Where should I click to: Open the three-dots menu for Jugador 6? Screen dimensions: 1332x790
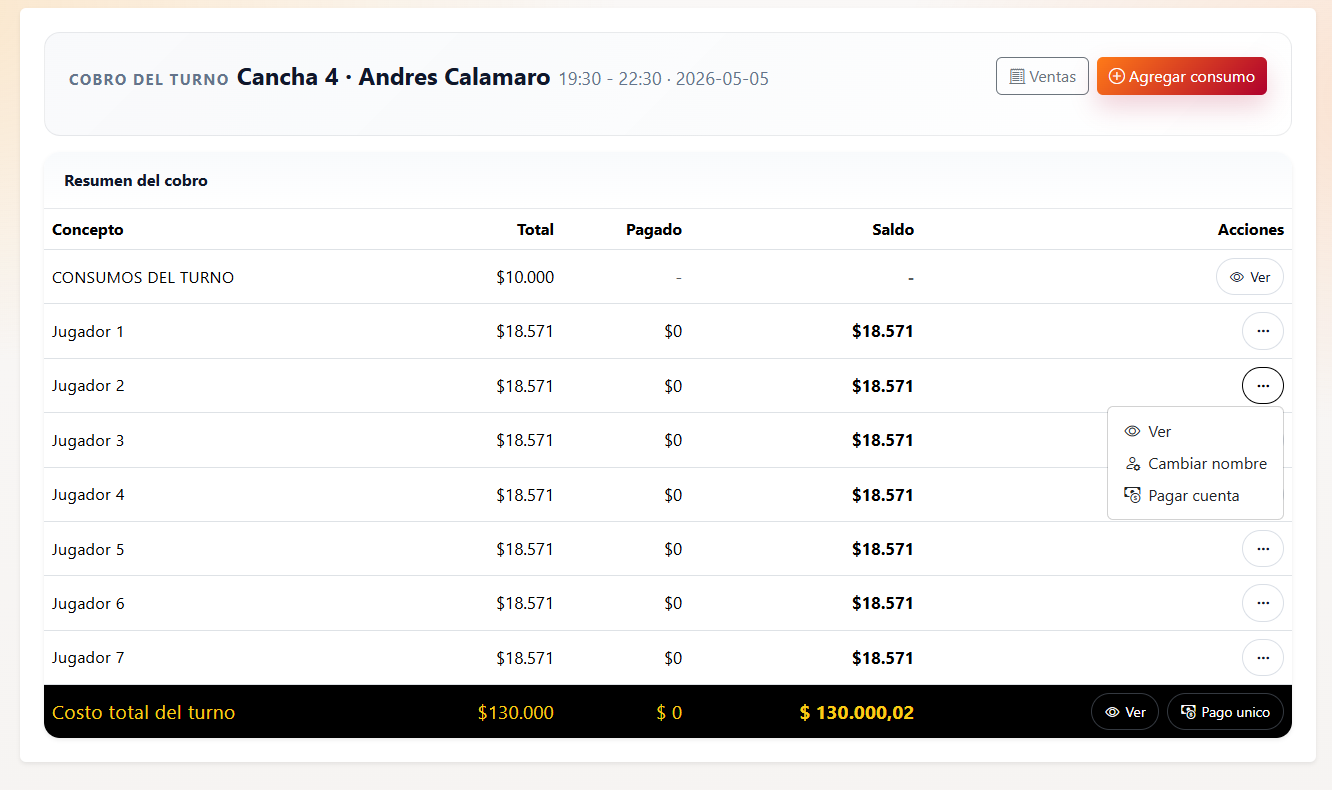1263,603
